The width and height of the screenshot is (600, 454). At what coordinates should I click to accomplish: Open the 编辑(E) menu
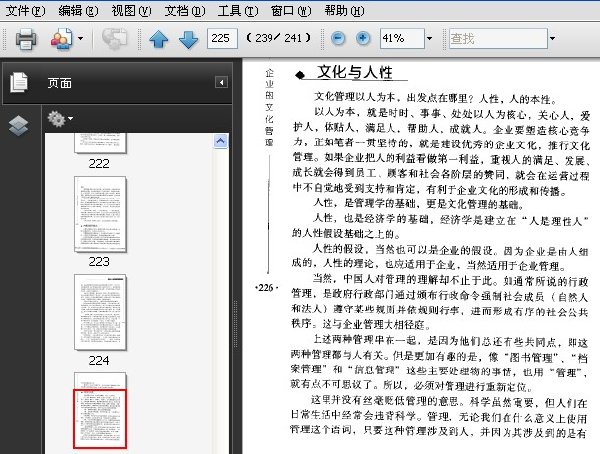(78, 11)
